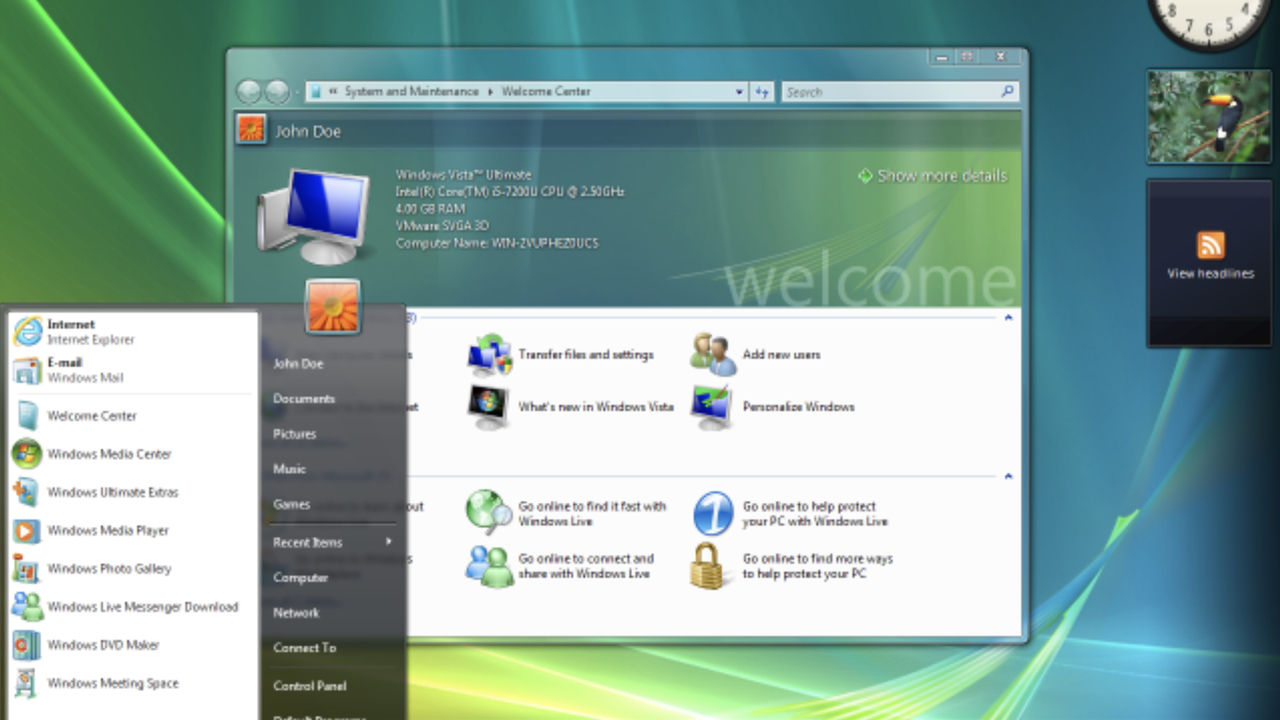The height and width of the screenshot is (720, 1280).
Task: Open Personalize Windows
Action: coord(713,407)
